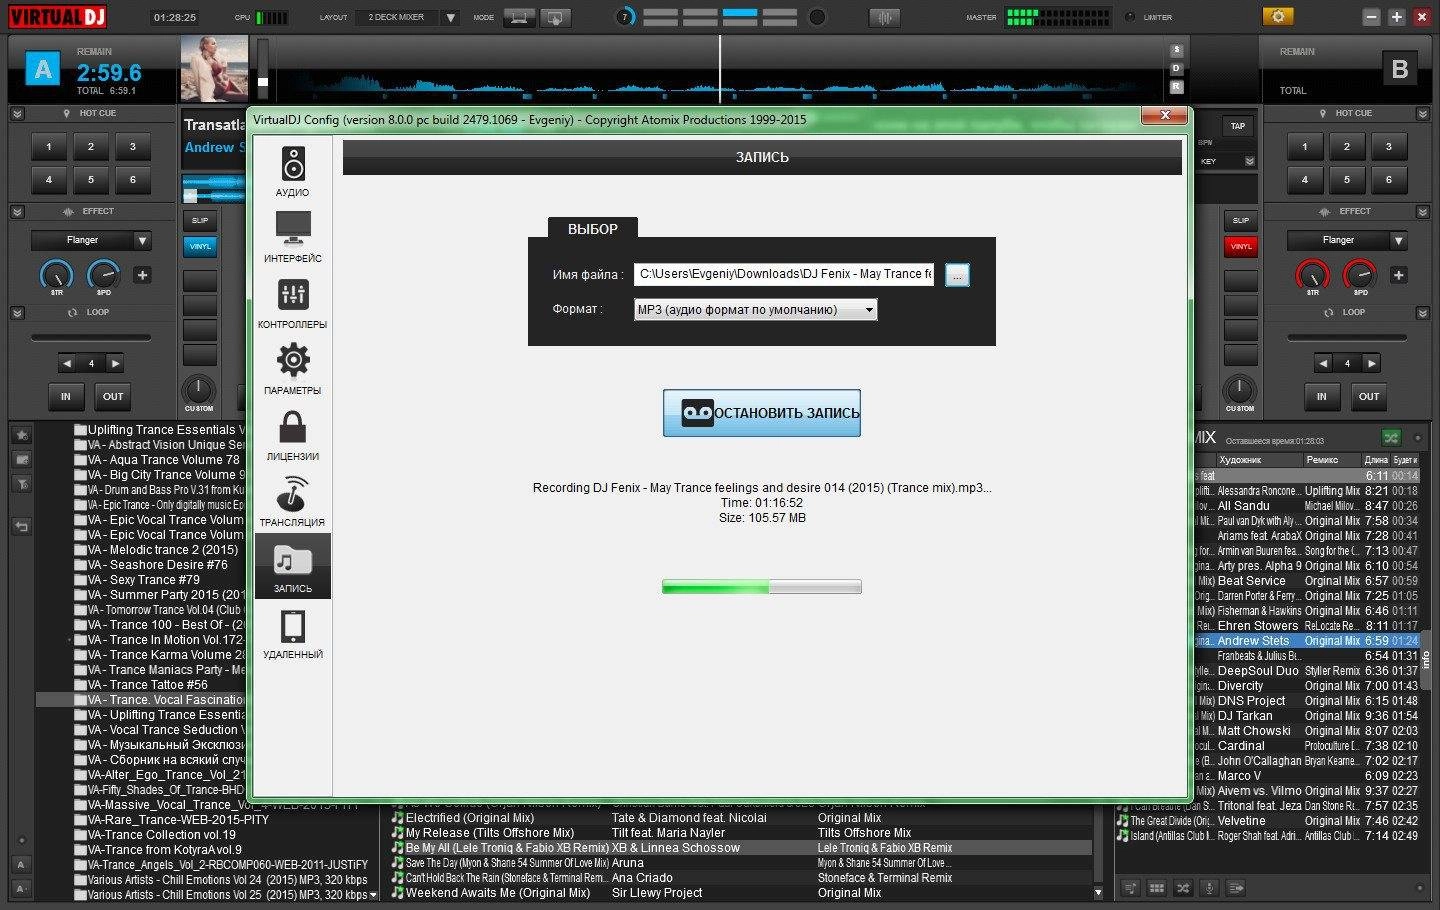Screen dimensions: 1440x910
Task: Open the КОНТРОЛЛЕРЫ mixer section
Action: pyautogui.click(x=292, y=303)
